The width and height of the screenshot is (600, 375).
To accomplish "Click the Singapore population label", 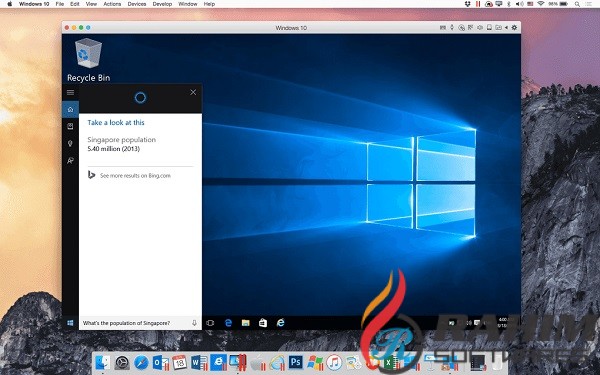I will pos(122,140).
